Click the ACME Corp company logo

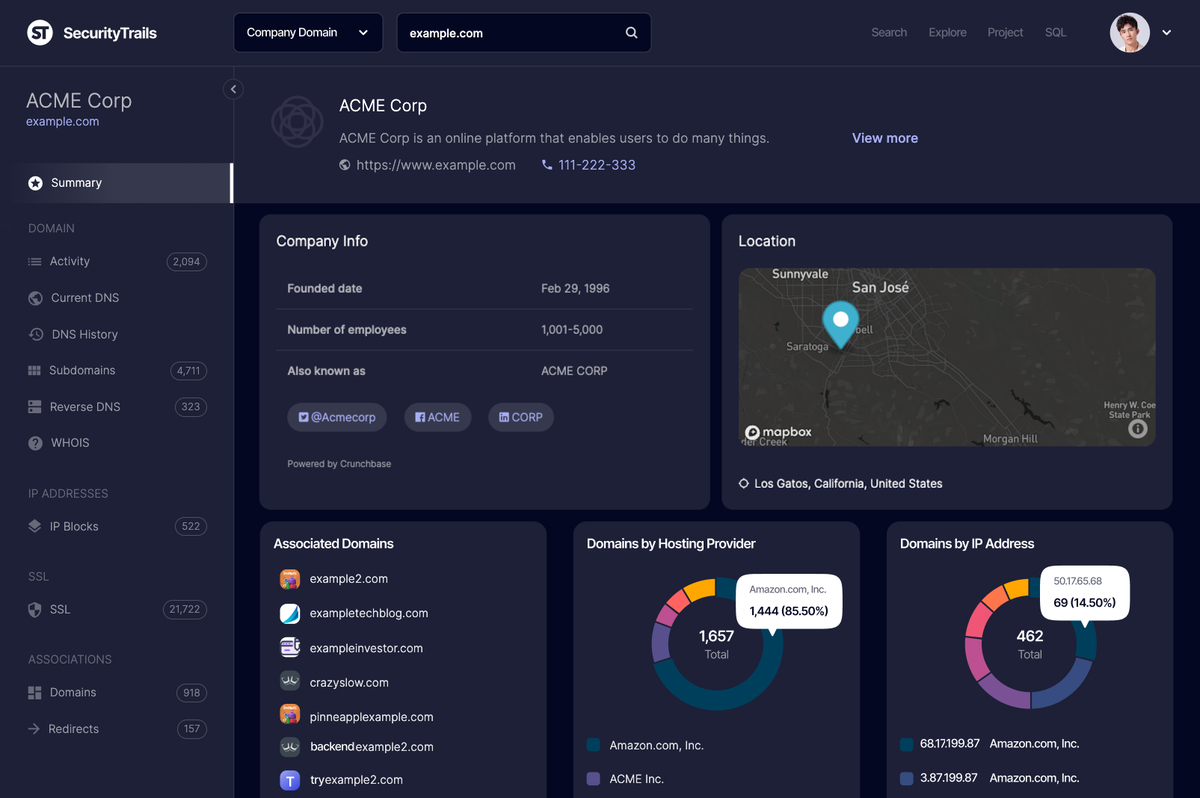pyautogui.click(x=297, y=122)
